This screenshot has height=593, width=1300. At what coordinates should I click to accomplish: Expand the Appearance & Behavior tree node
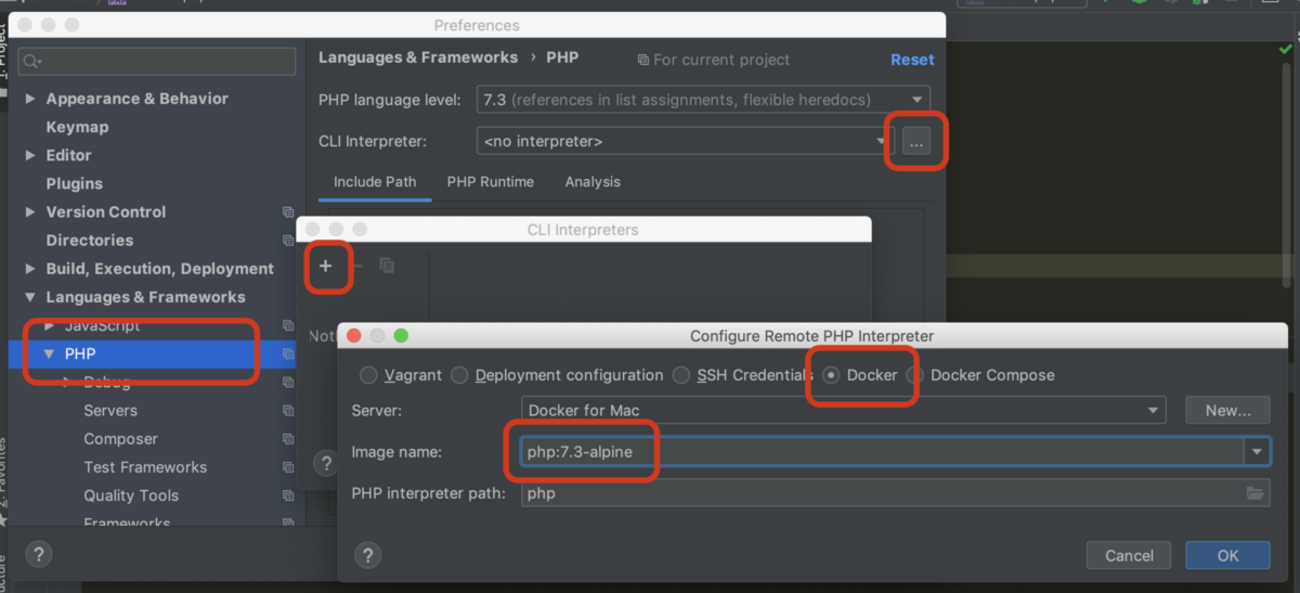(x=30, y=99)
